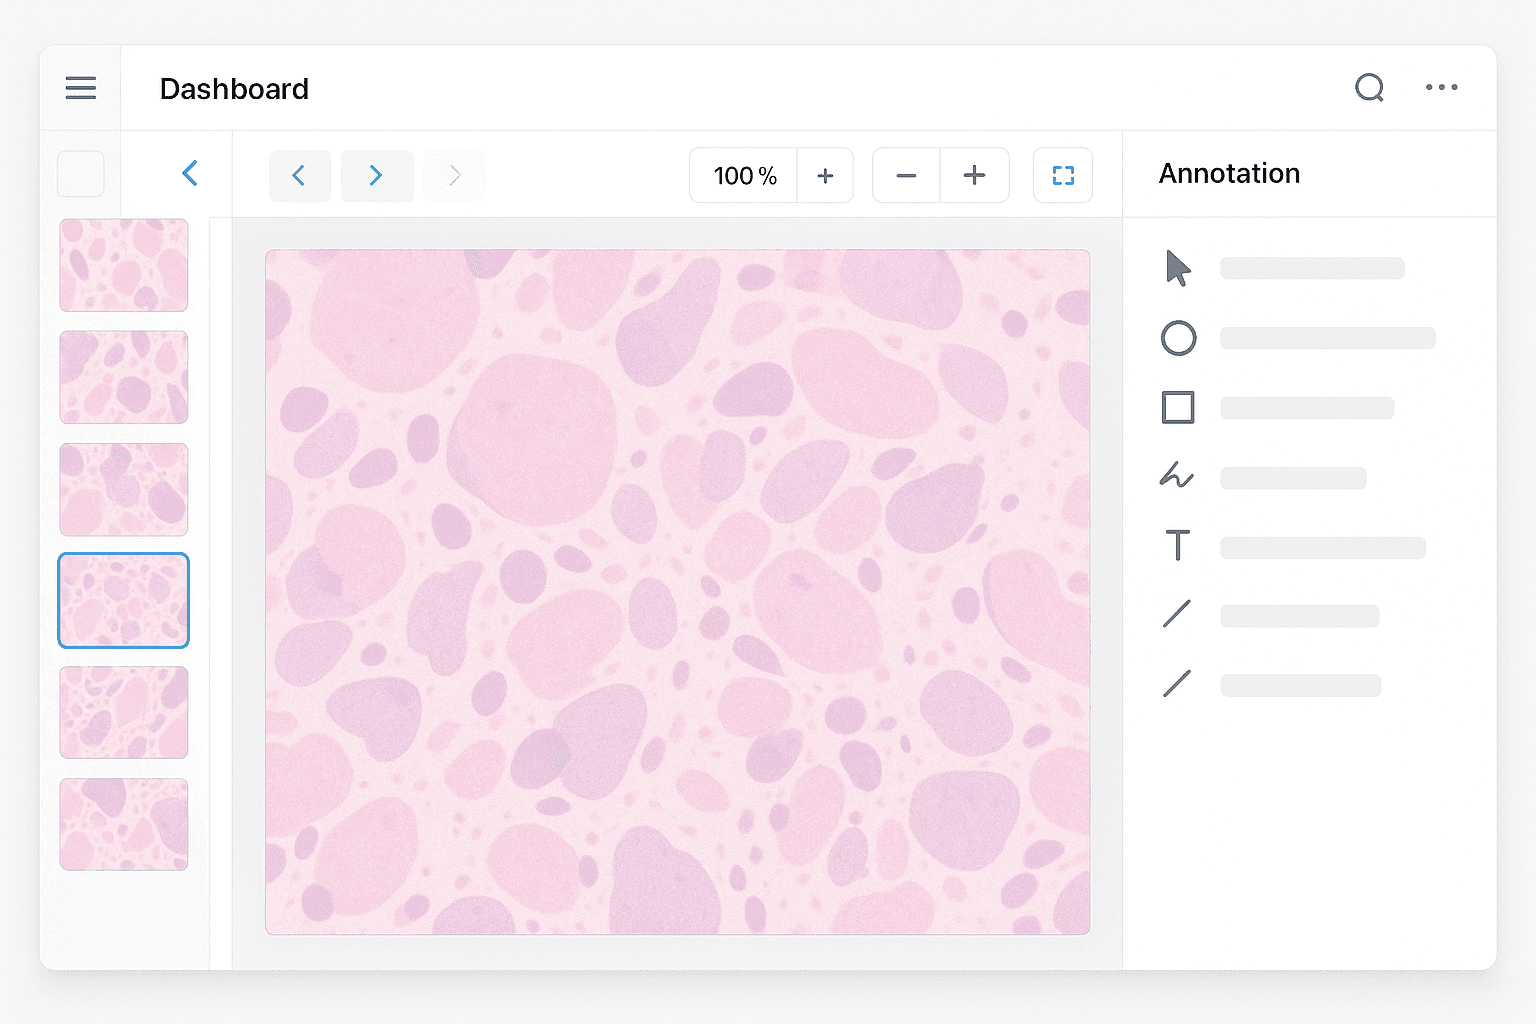Click the highlighted fourth thumbnail
The height and width of the screenshot is (1024, 1536).
(x=124, y=600)
